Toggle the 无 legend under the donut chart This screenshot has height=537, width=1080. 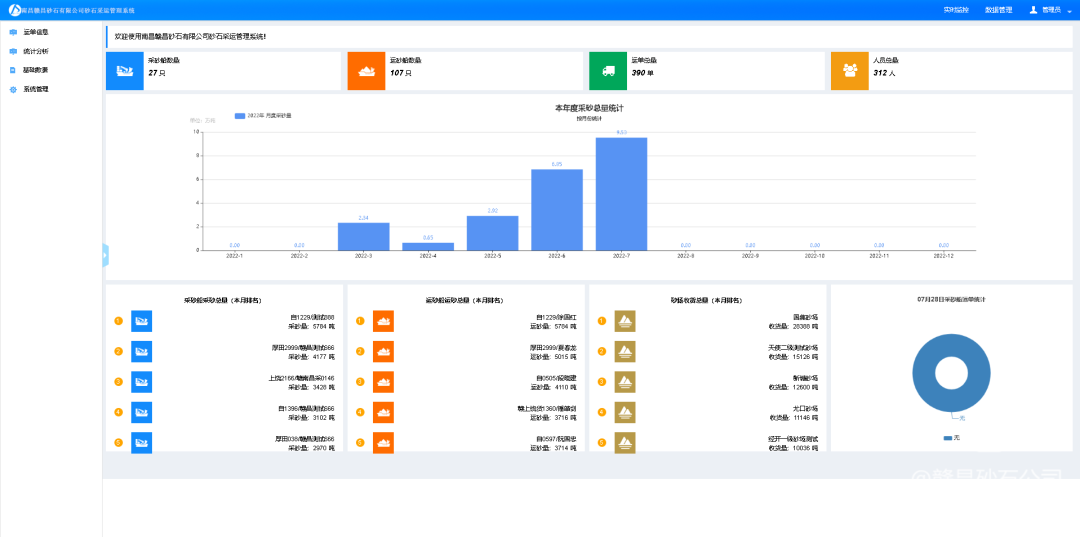[x=951, y=438]
